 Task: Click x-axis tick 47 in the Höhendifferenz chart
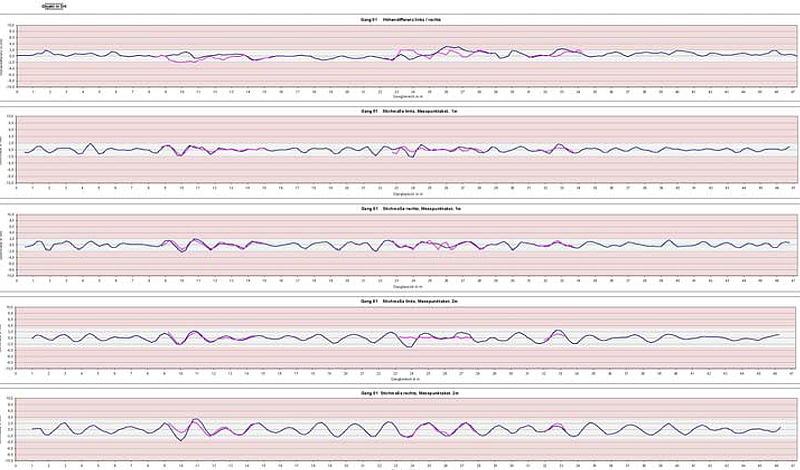point(792,92)
